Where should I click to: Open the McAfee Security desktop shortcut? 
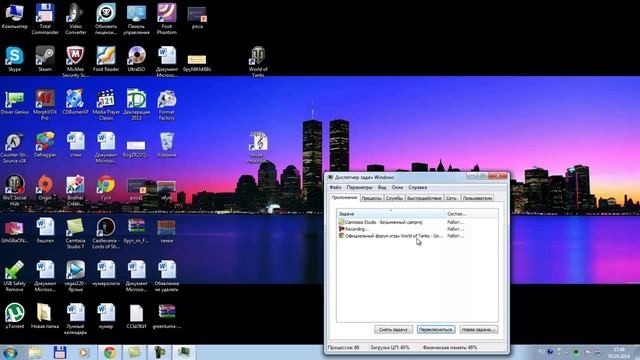point(76,62)
